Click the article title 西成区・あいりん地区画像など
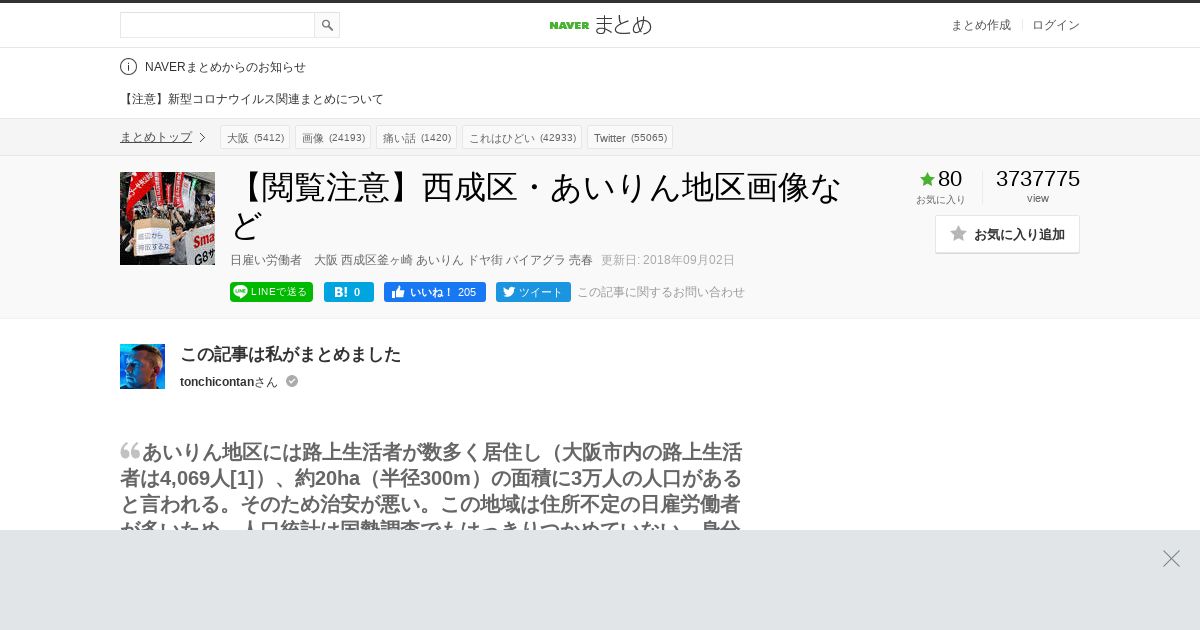This screenshot has width=1200, height=630. pos(536,205)
